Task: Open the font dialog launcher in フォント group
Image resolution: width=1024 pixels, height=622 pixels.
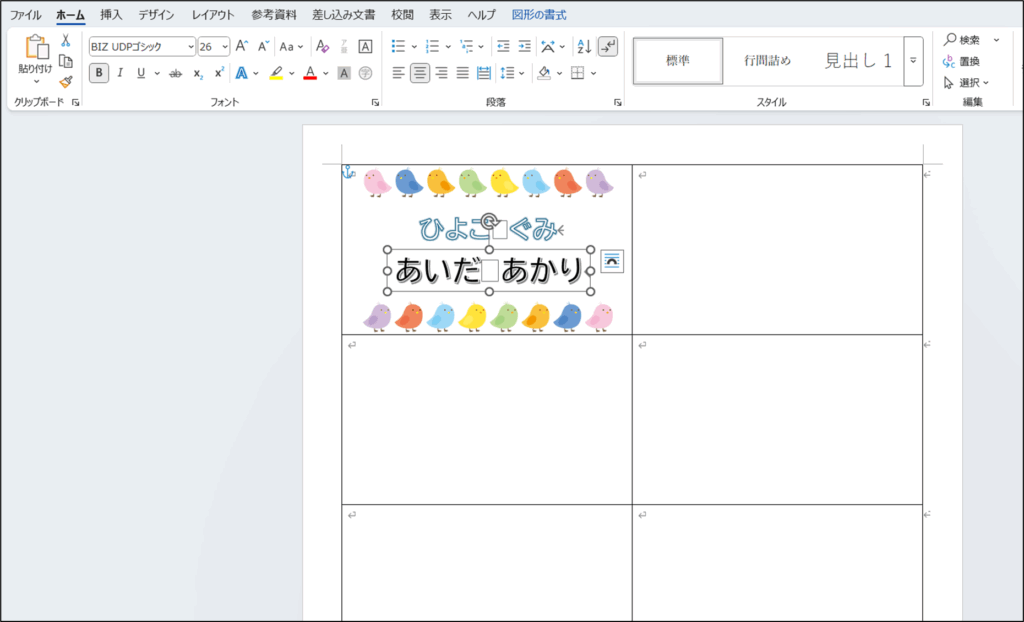Action: point(375,103)
